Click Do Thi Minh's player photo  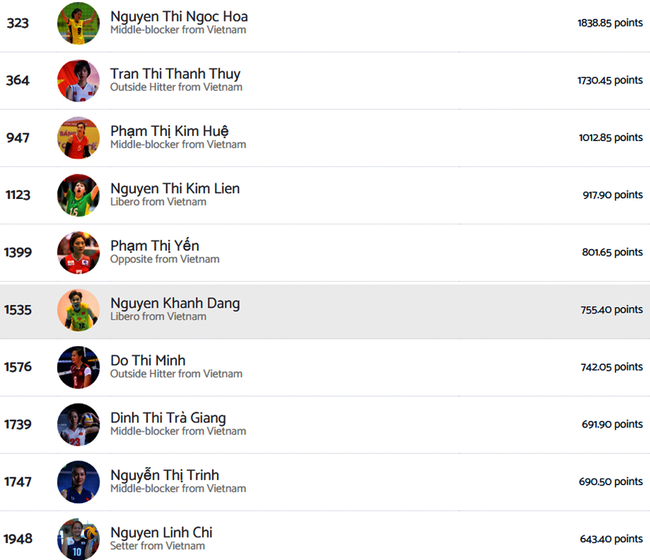[78, 367]
